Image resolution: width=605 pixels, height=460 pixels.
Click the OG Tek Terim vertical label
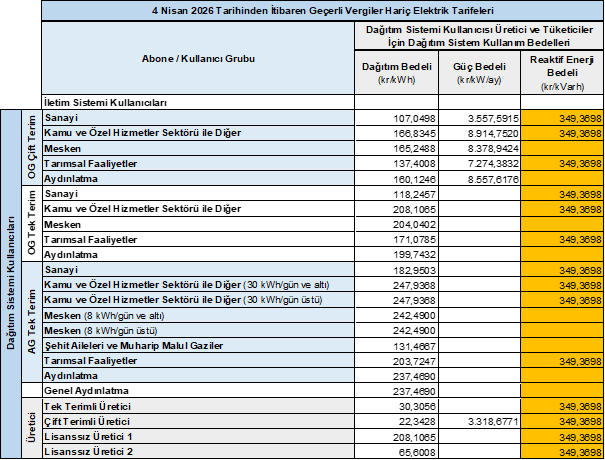coord(32,223)
